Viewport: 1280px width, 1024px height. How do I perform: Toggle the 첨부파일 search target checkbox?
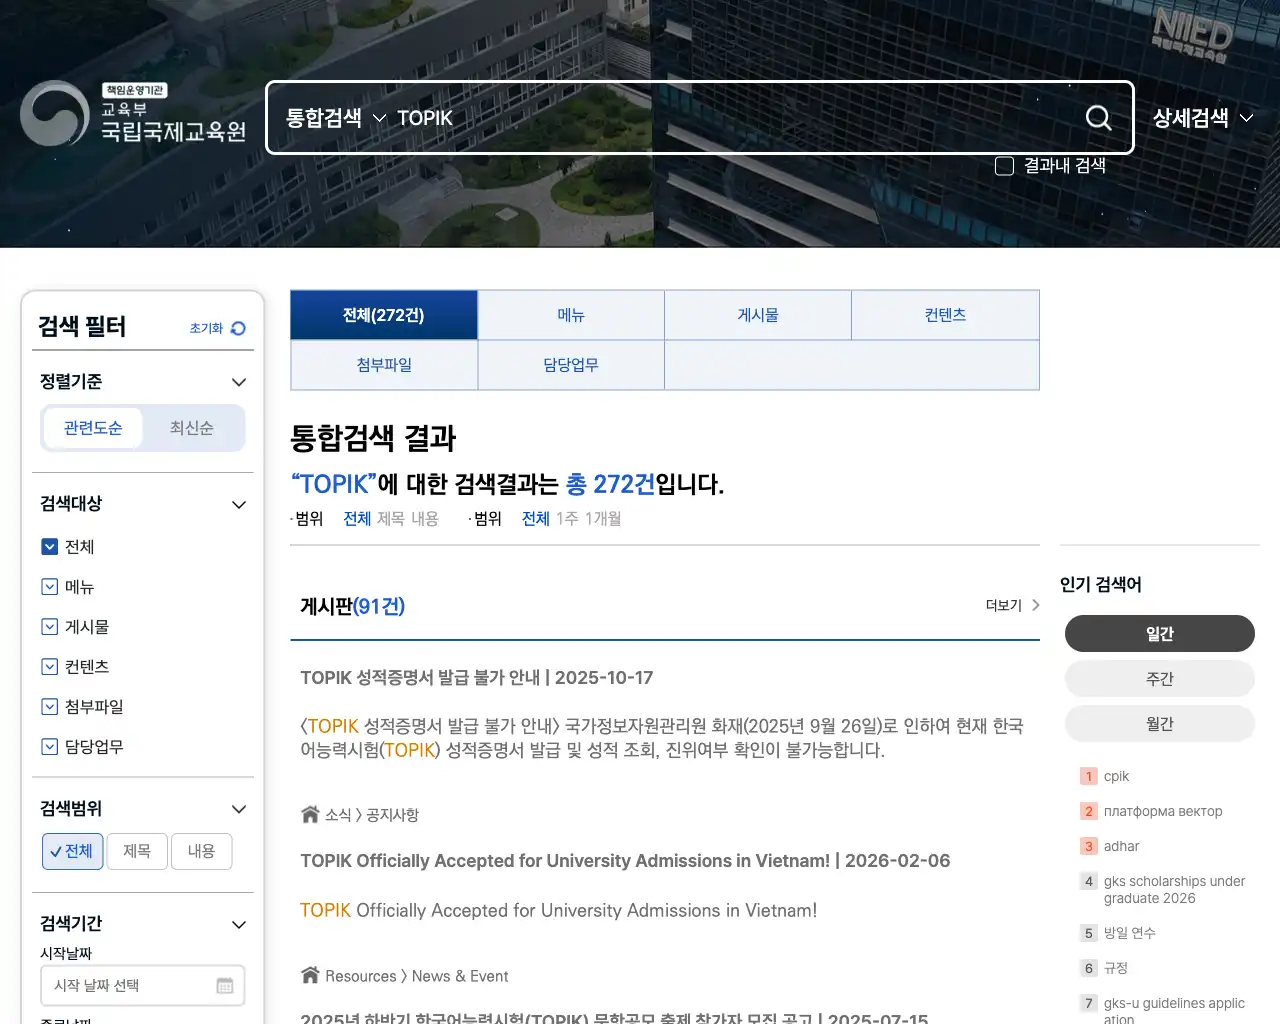(50, 706)
